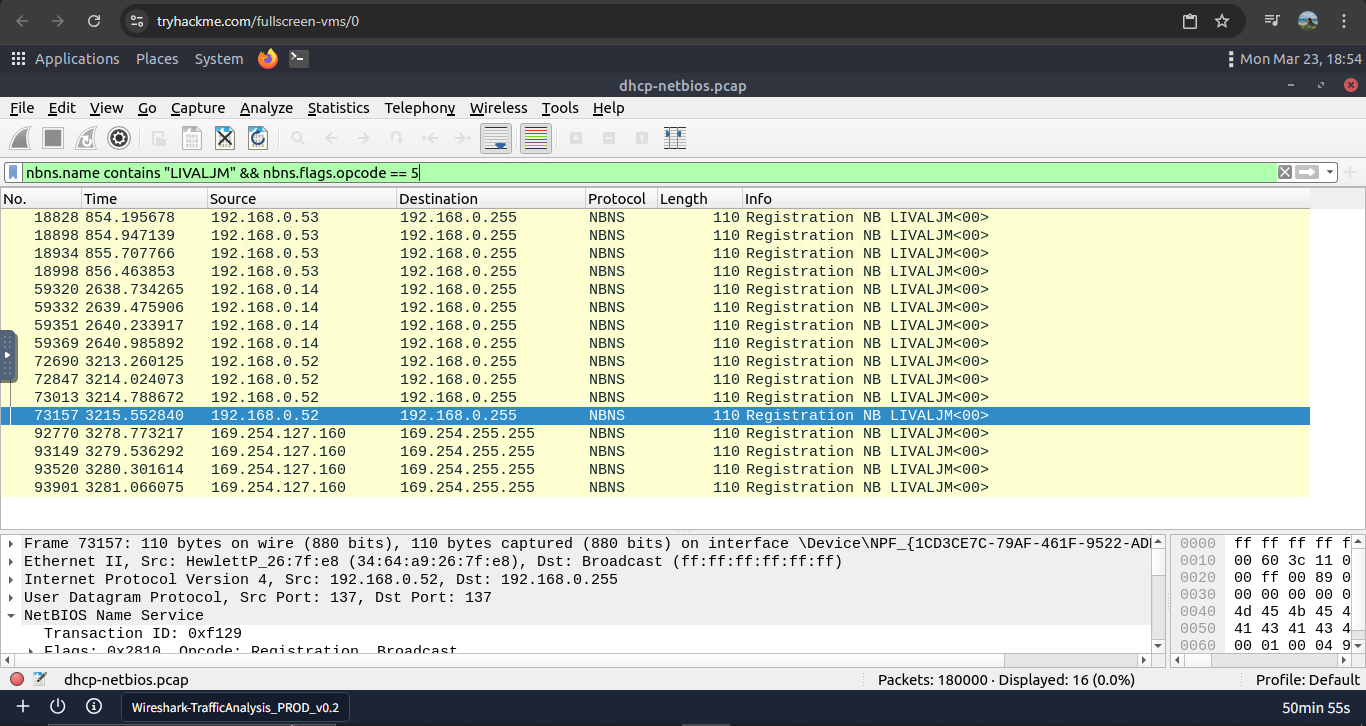
Task: Open the Telephony menu
Action: click(420, 108)
